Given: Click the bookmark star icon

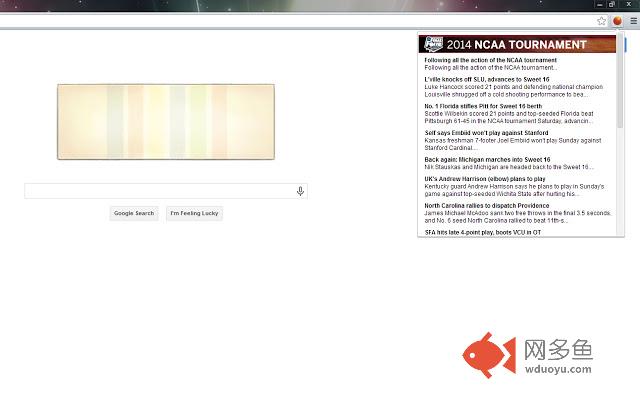Looking at the screenshot, I should click(601, 21).
